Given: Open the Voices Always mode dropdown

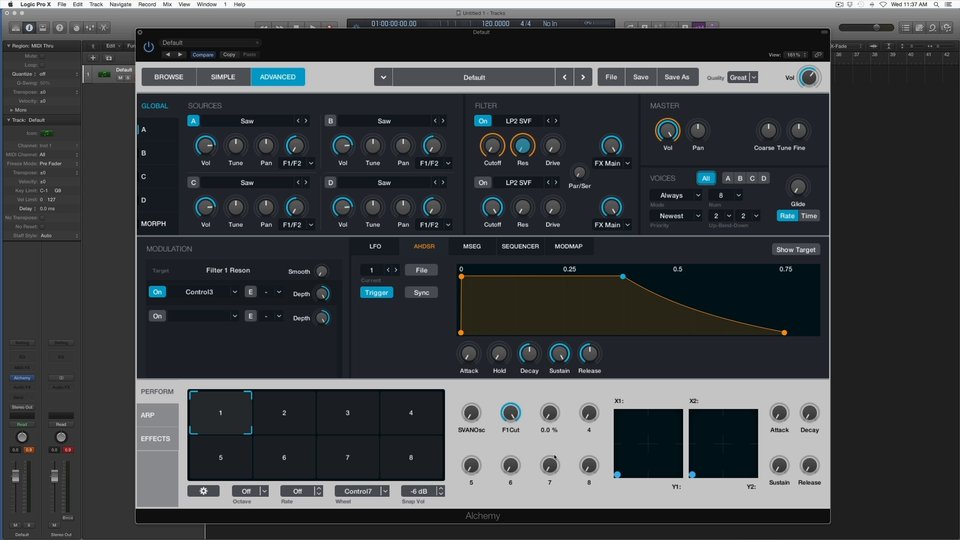Looking at the screenshot, I should coord(675,195).
